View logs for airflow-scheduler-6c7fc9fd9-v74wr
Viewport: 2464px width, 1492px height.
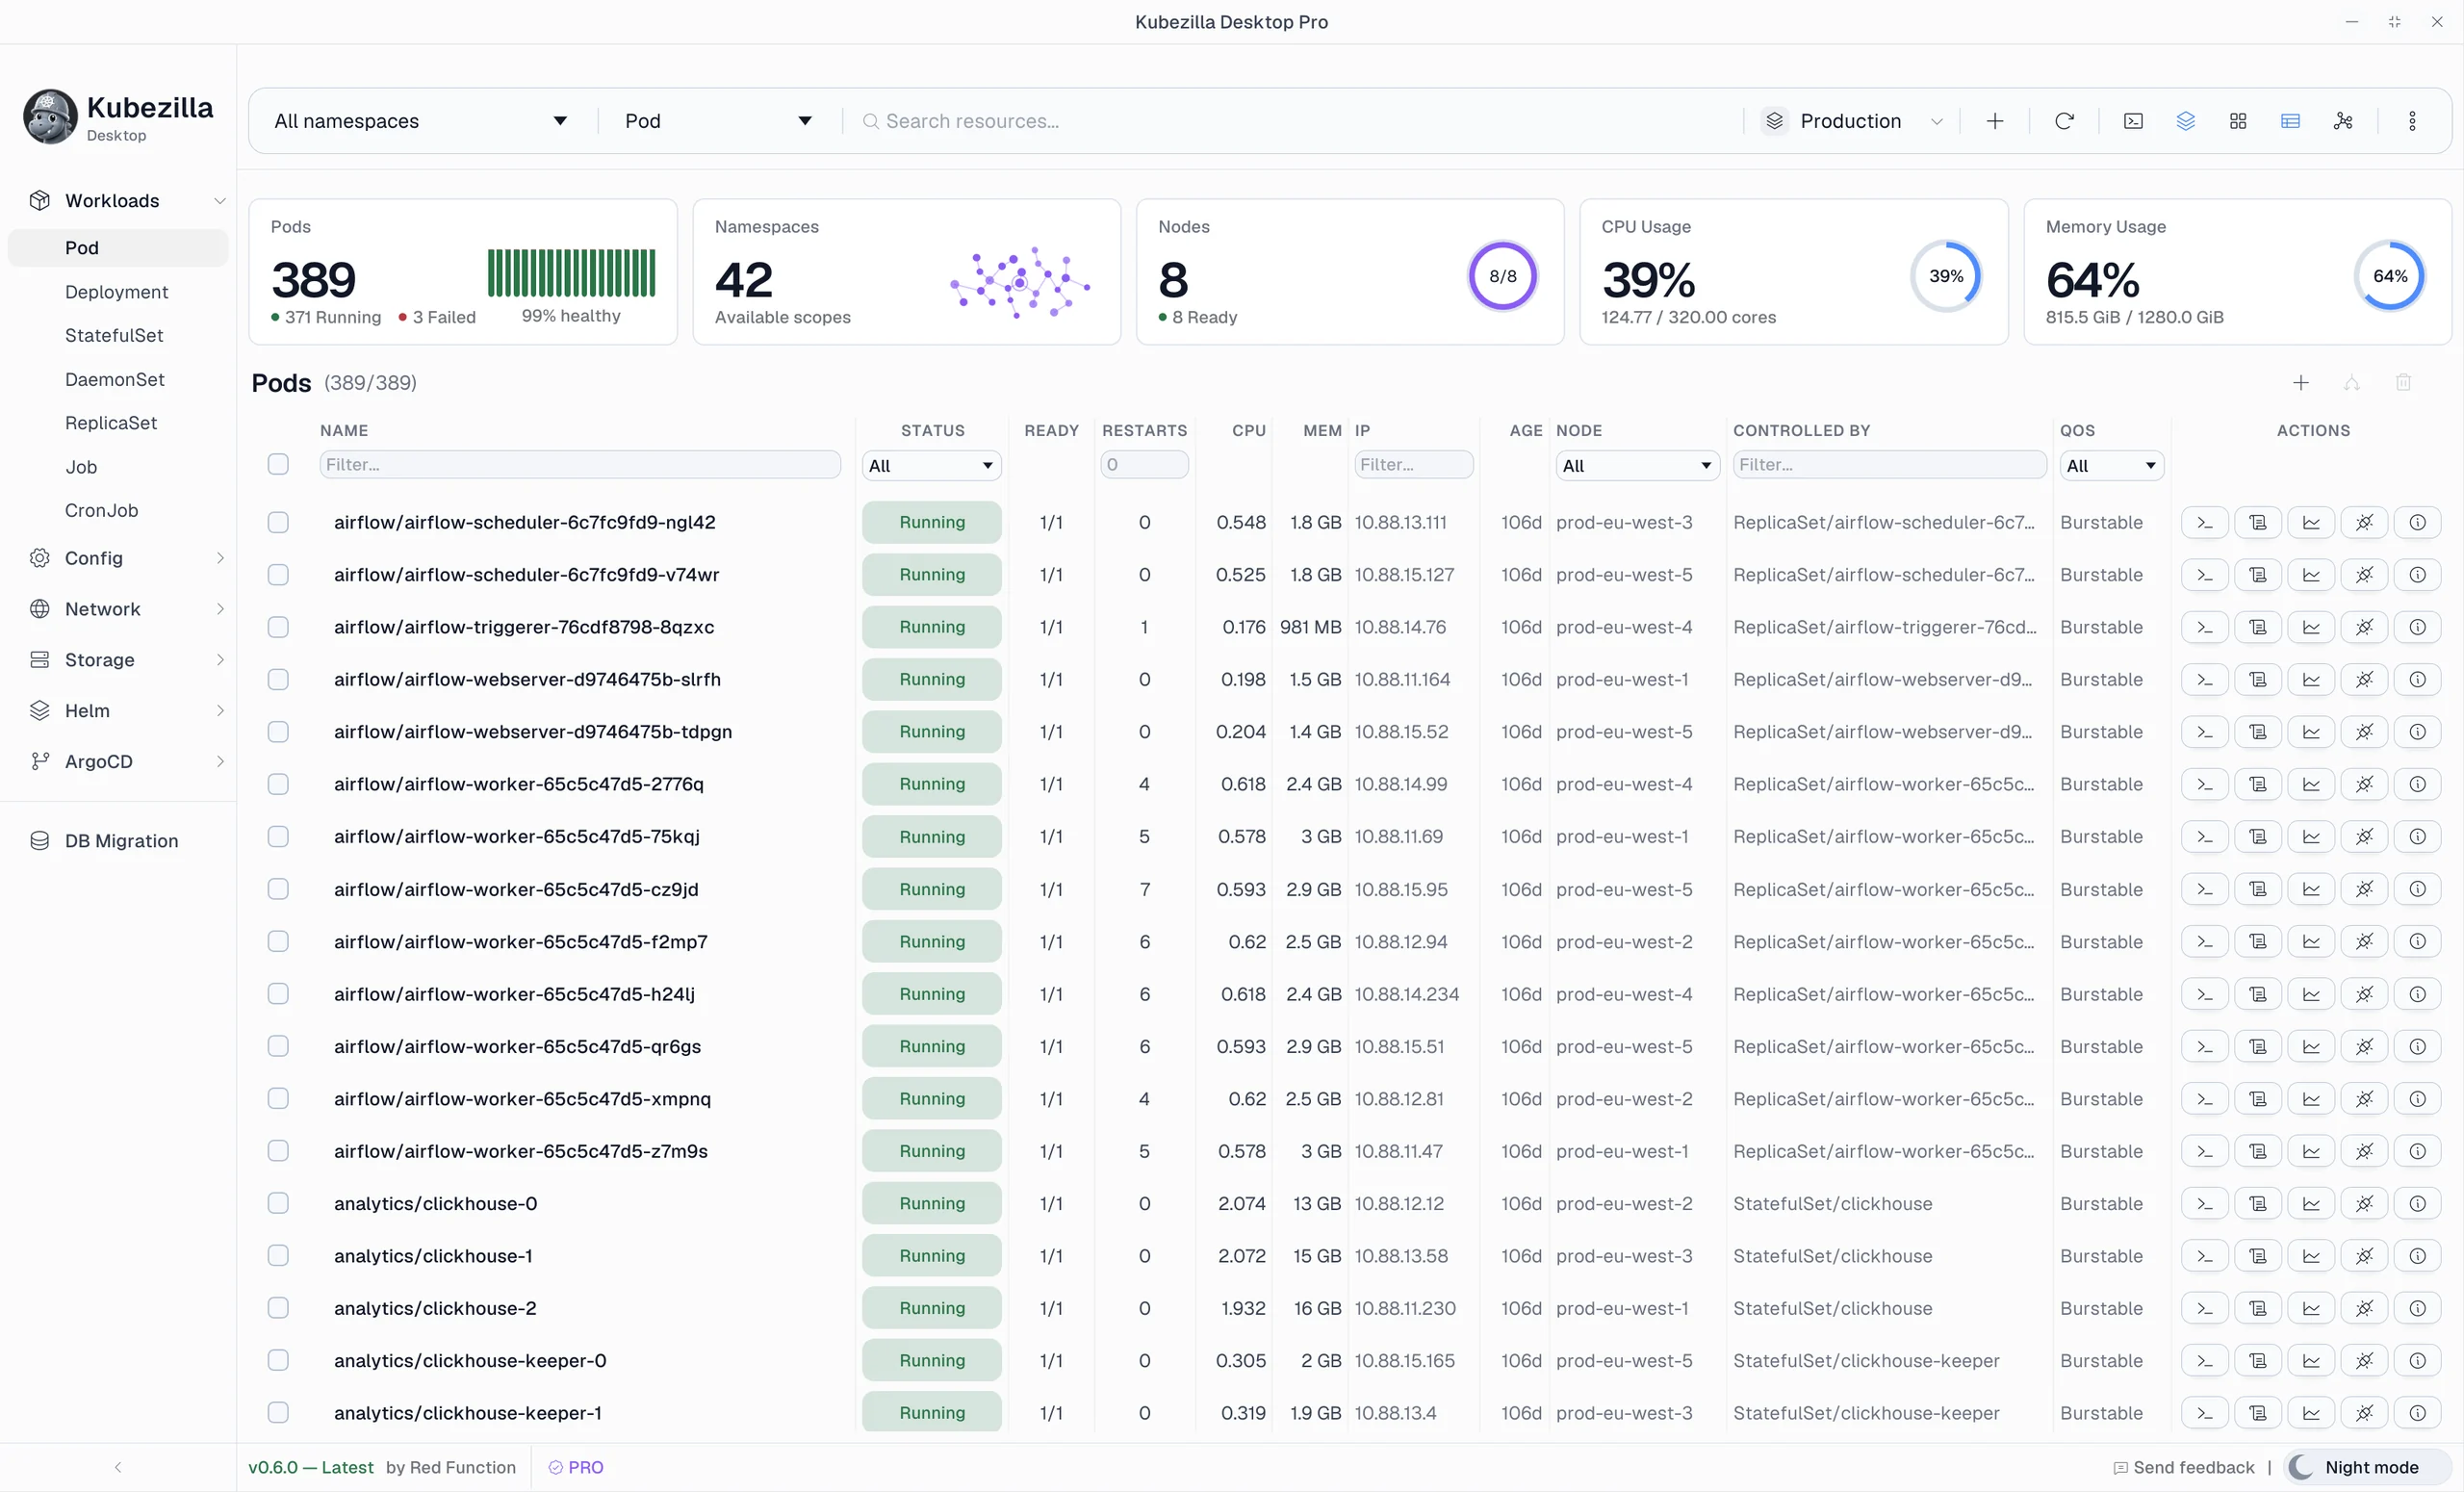(x=2258, y=575)
